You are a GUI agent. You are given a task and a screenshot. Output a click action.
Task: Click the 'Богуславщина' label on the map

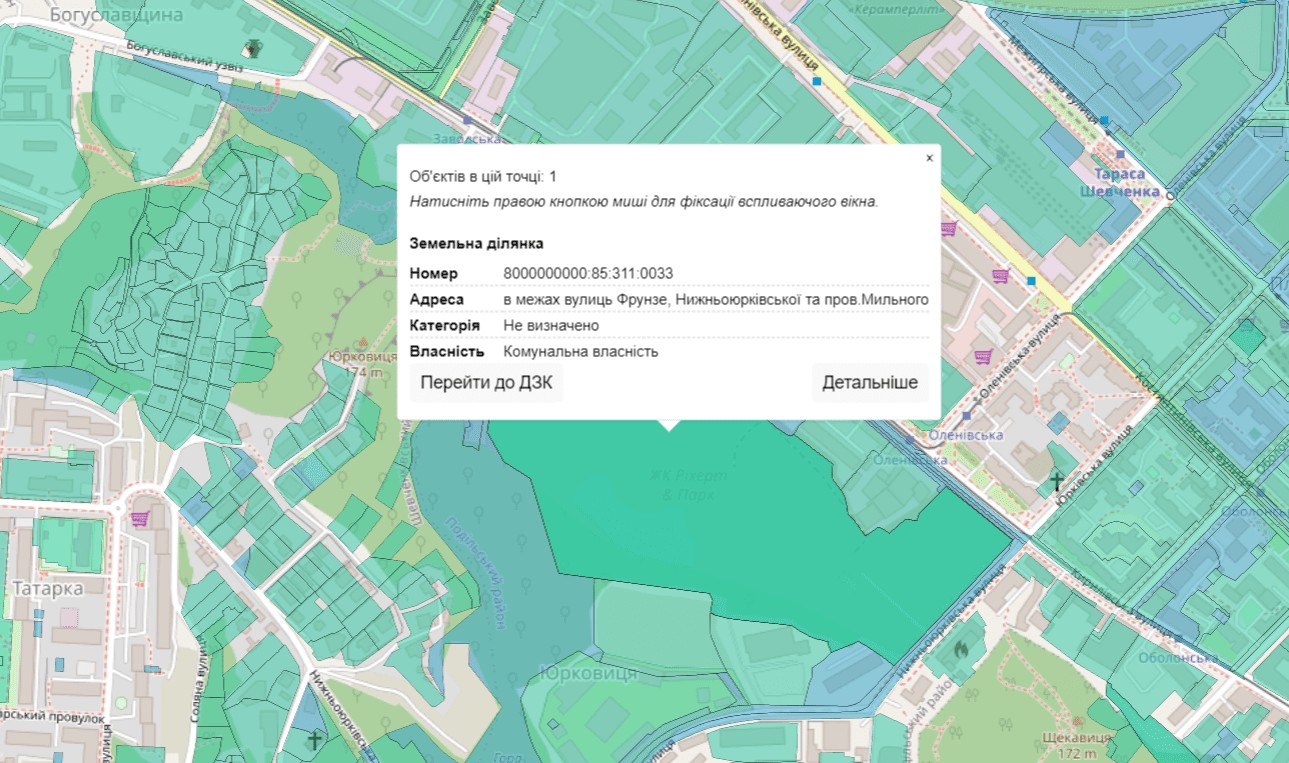click(x=117, y=15)
